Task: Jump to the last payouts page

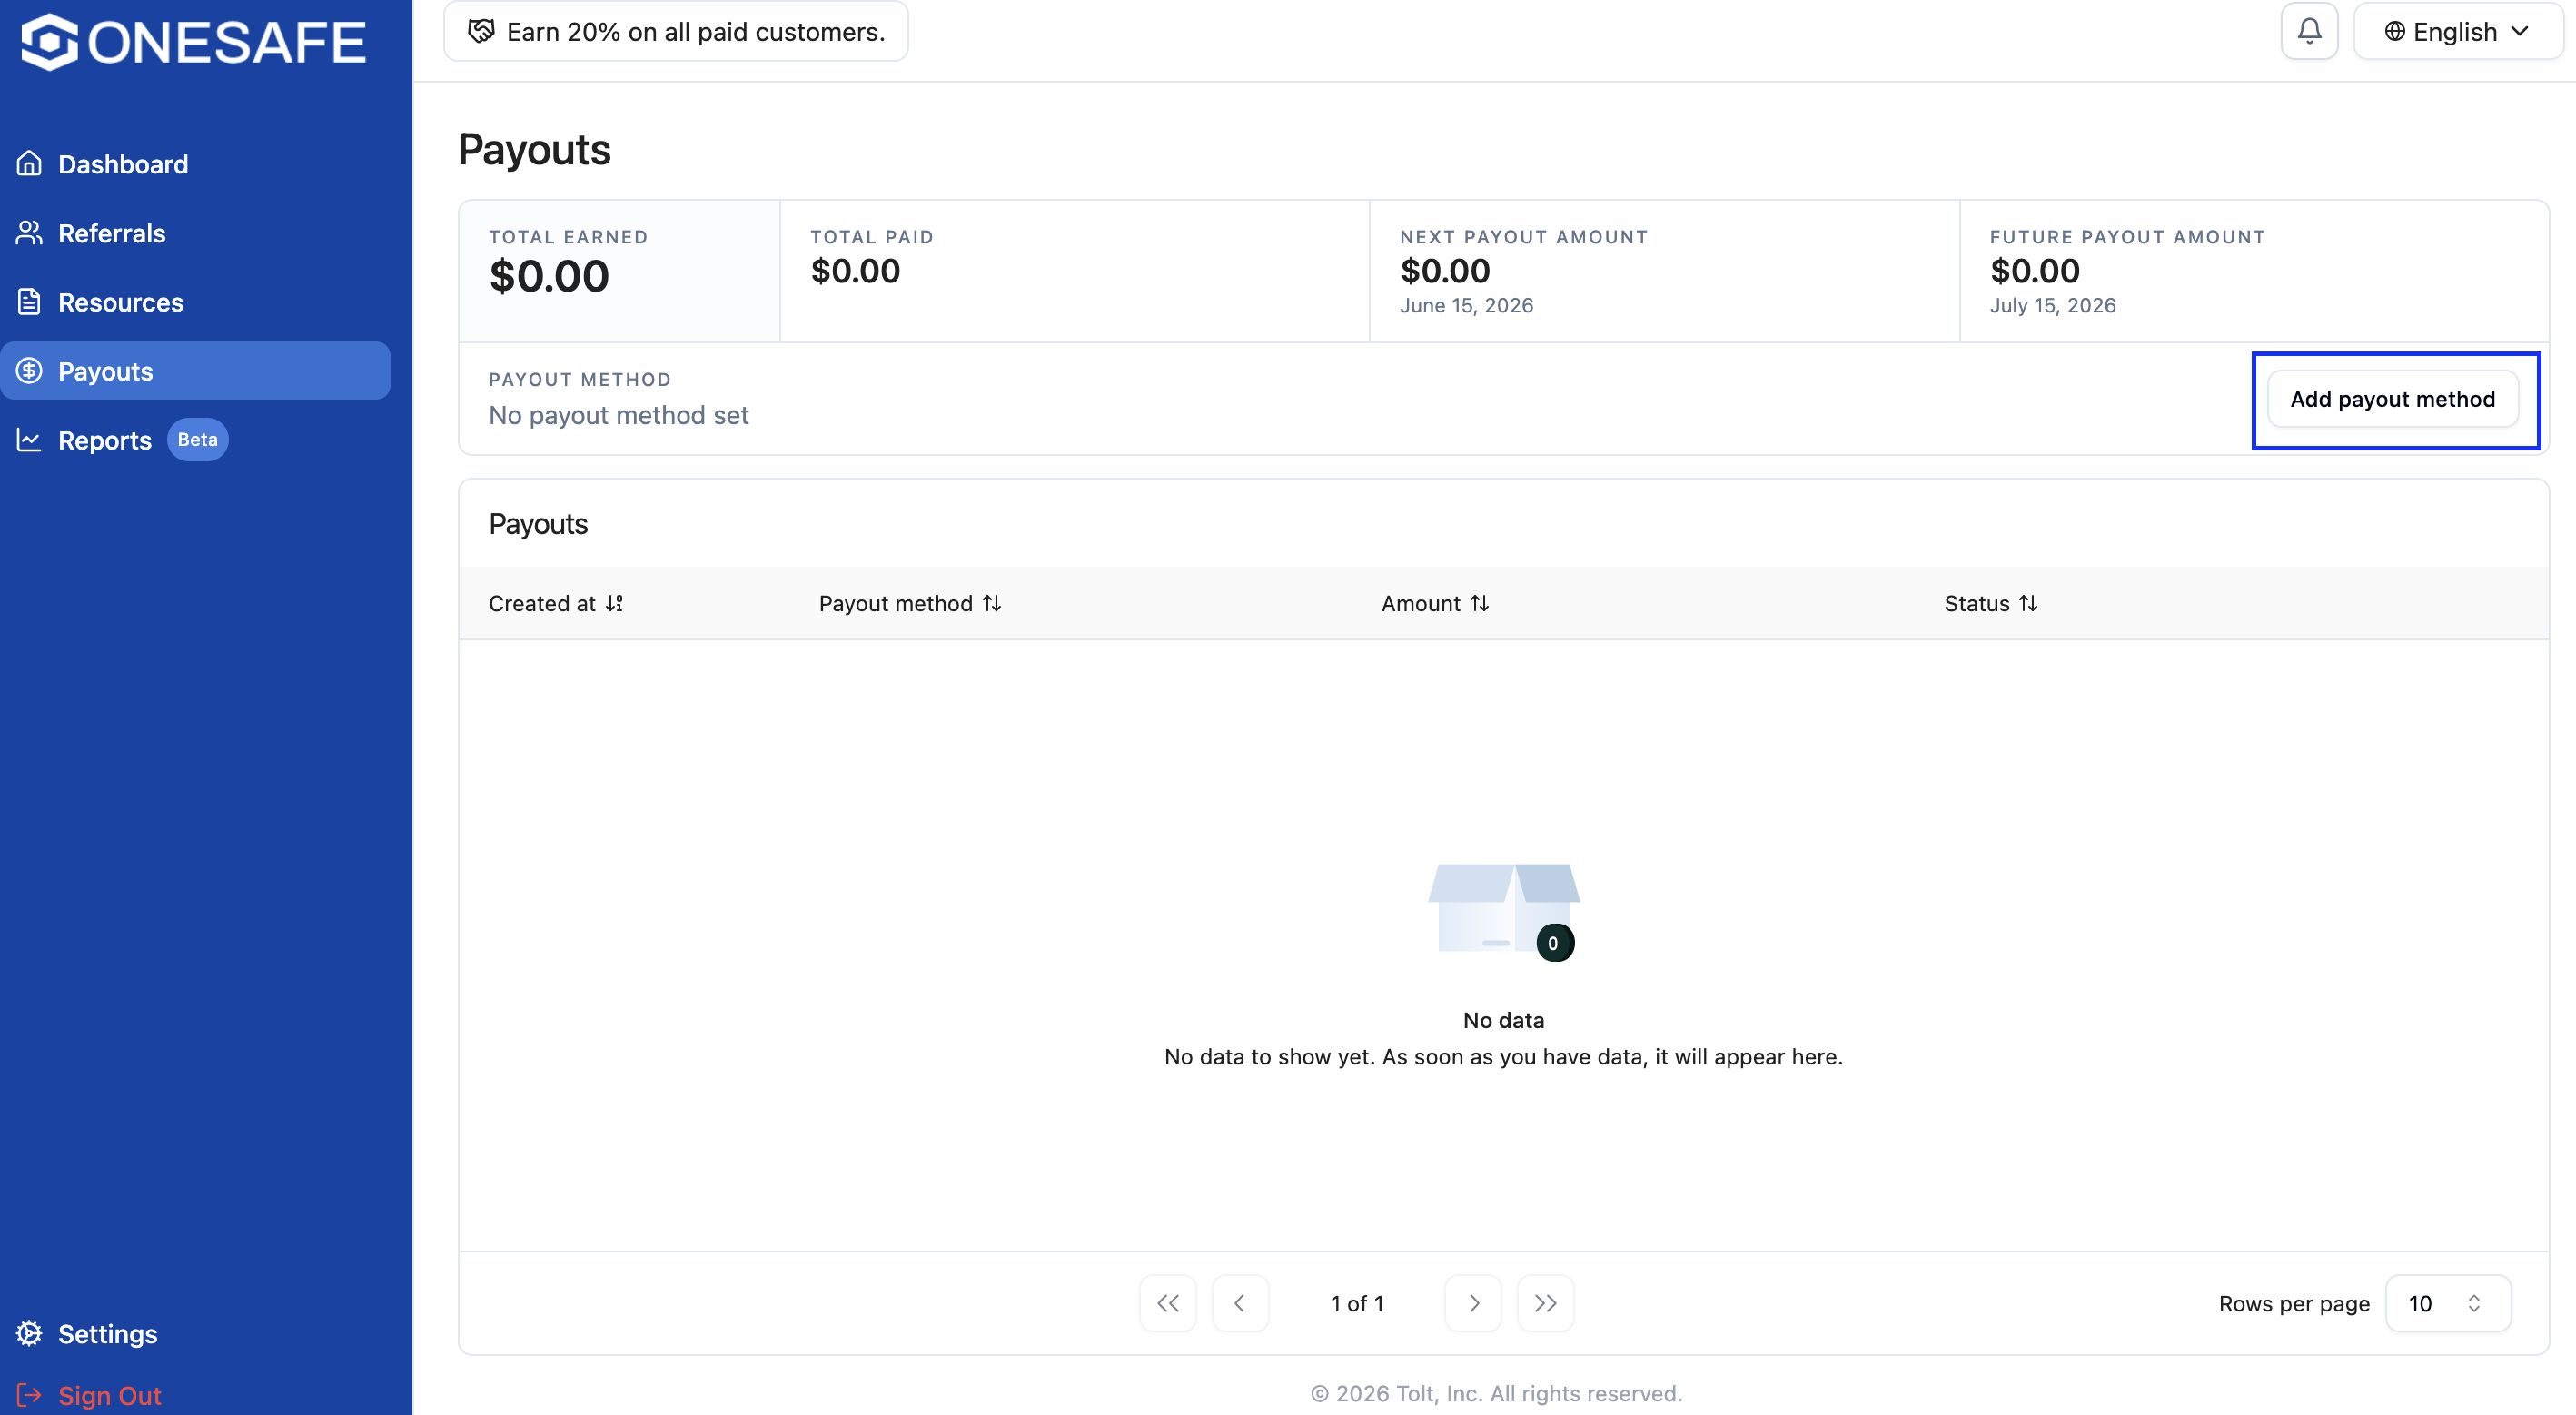Action: click(x=1545, y=1303)
